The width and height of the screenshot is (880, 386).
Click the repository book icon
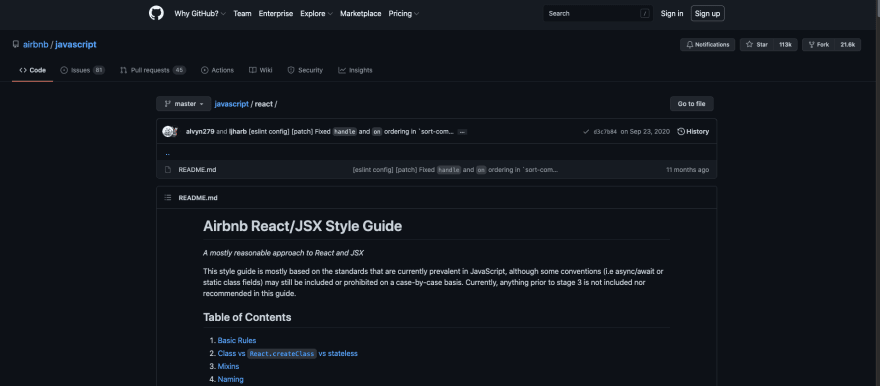tap(16, 44)
